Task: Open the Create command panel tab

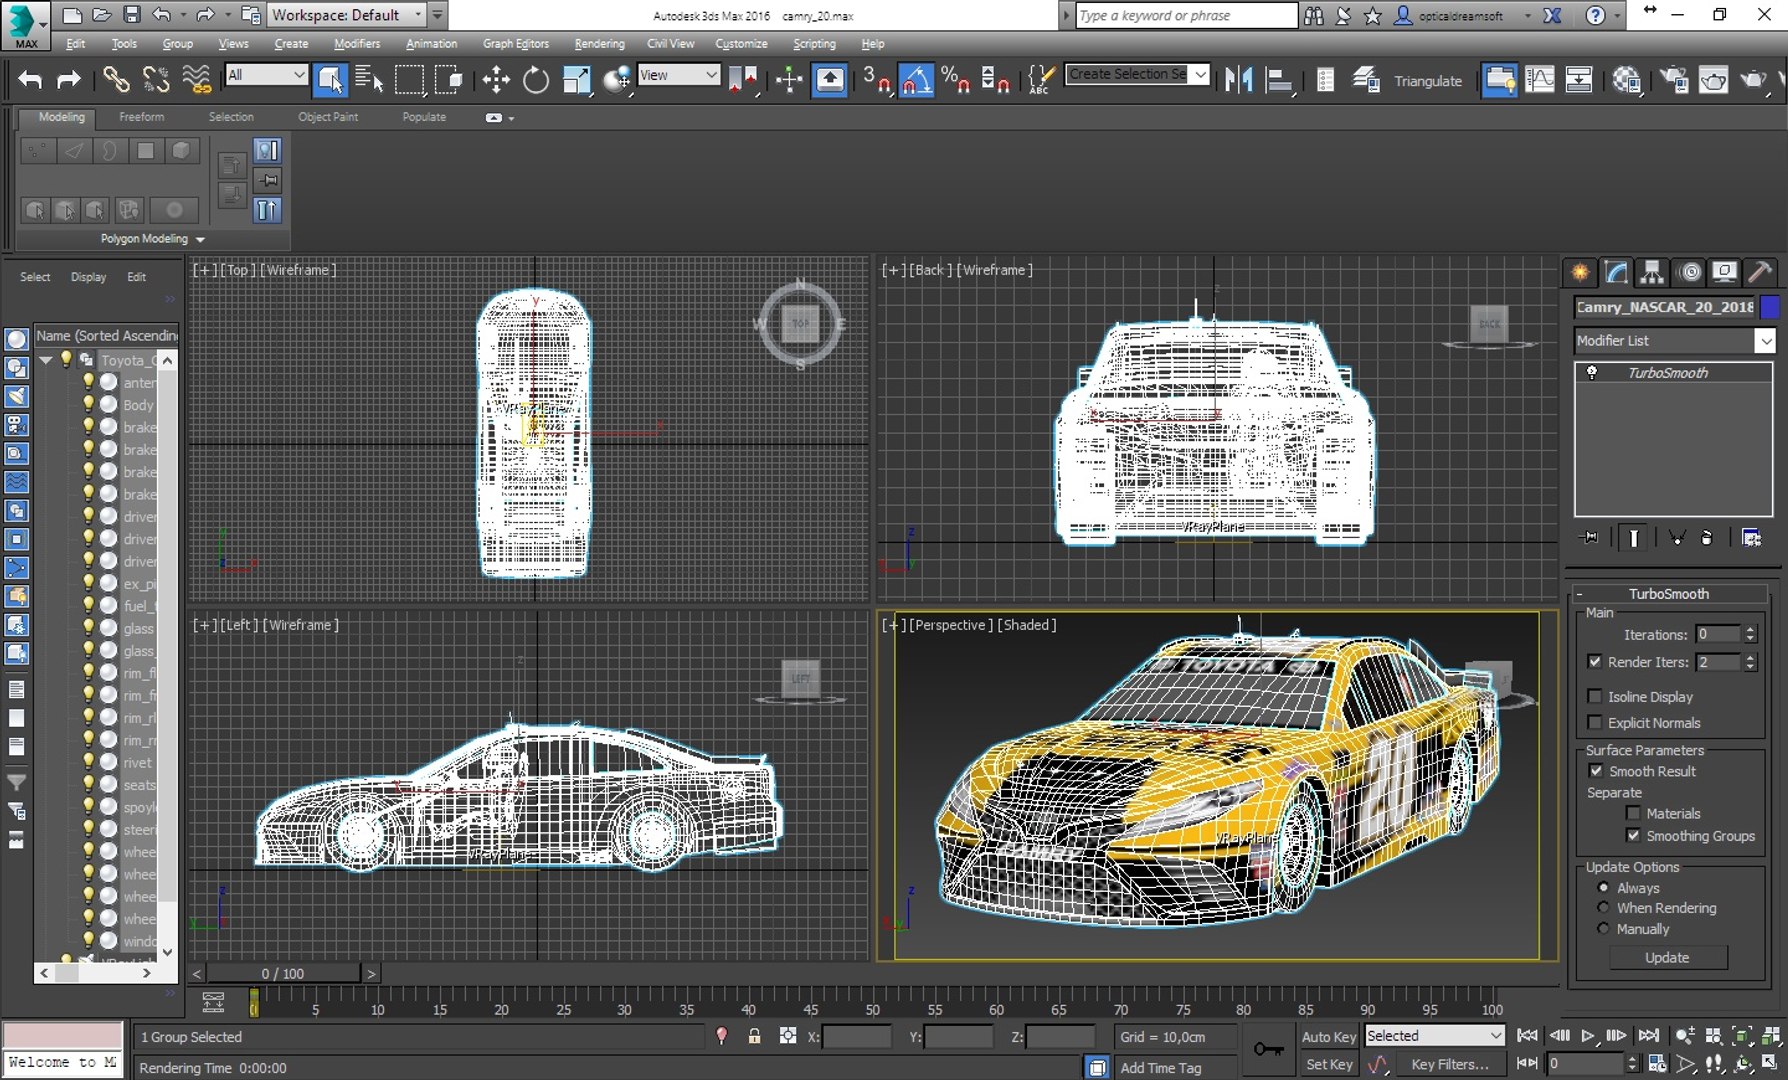Action: 1580,272
